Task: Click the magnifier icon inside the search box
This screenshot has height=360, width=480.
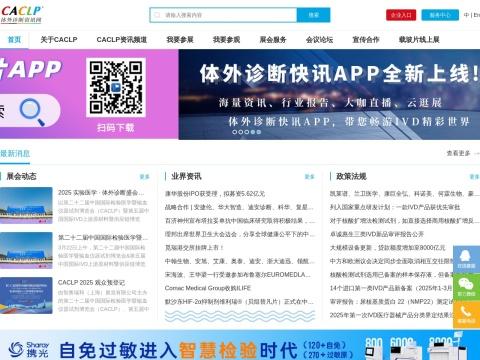Action: (x=157, y=15)
